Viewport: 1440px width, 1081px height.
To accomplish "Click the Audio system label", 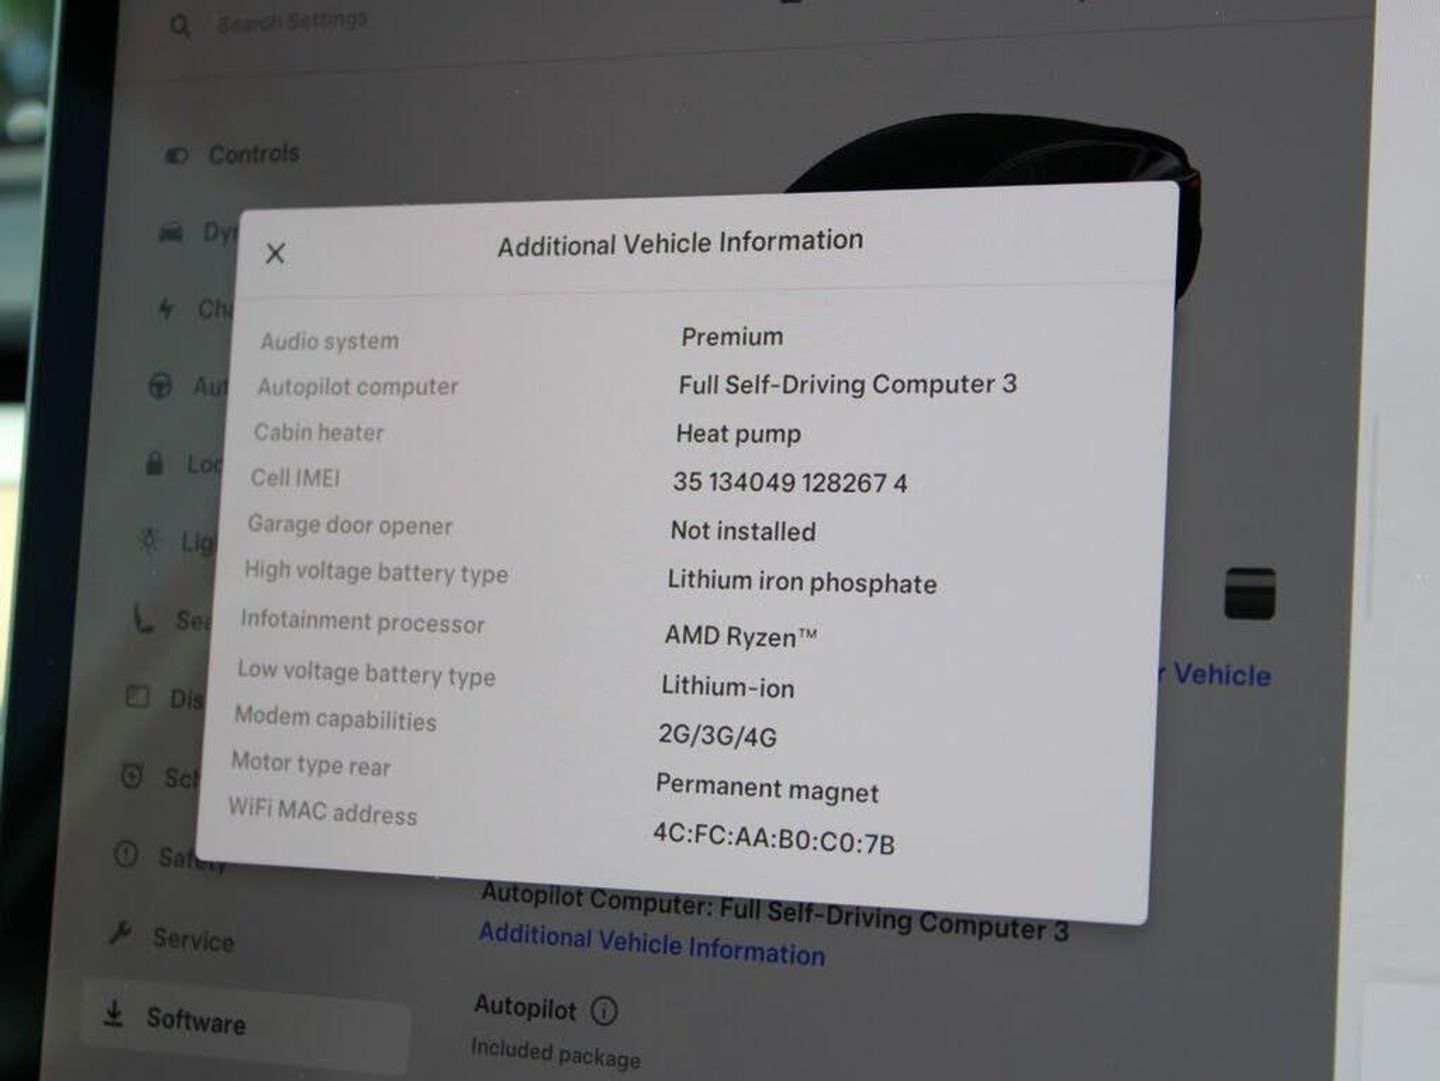I will (329, 341).
